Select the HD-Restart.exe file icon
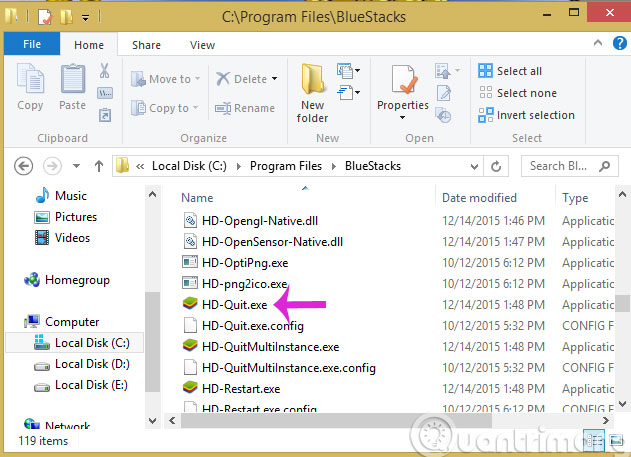This screenshot has width=631, height=457. pos(190,387)
